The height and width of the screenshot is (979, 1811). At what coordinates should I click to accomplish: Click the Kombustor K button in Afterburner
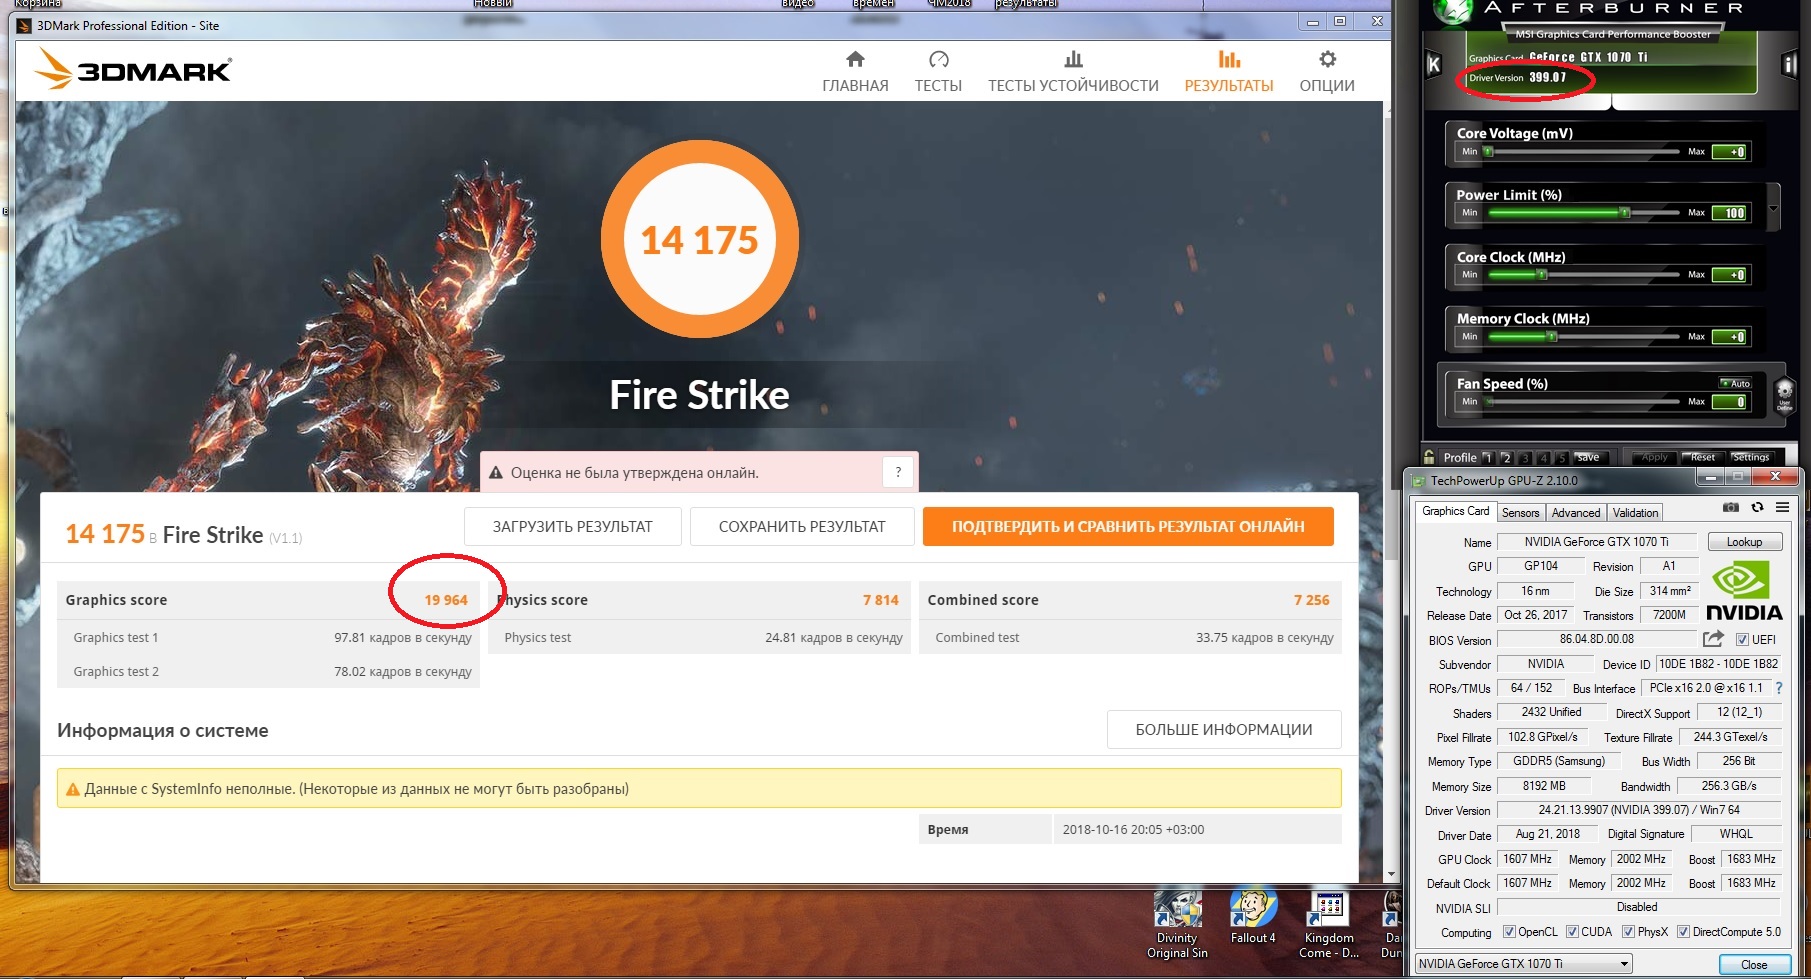click(x=1433, y=65)
